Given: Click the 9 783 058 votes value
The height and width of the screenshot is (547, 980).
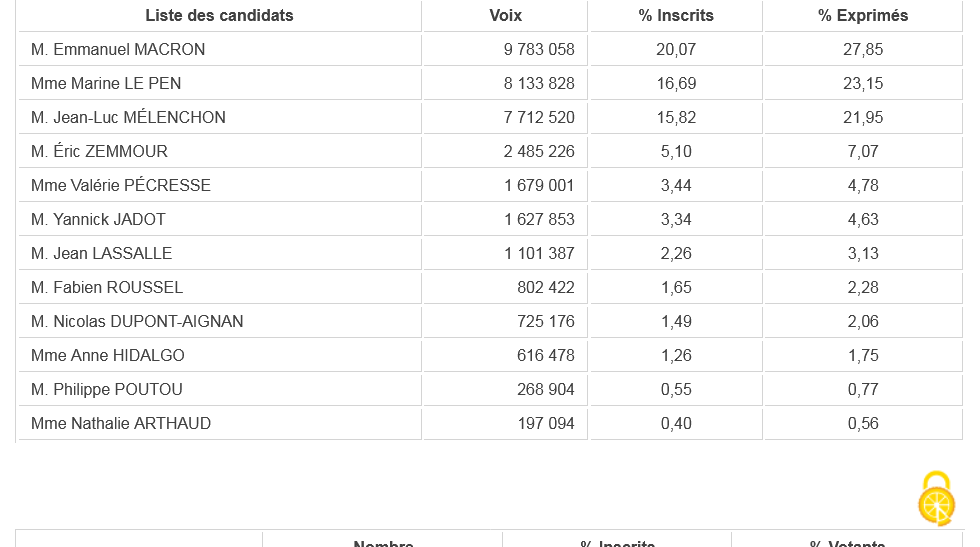Looking at the screenshot, I should tap(539, 50).
